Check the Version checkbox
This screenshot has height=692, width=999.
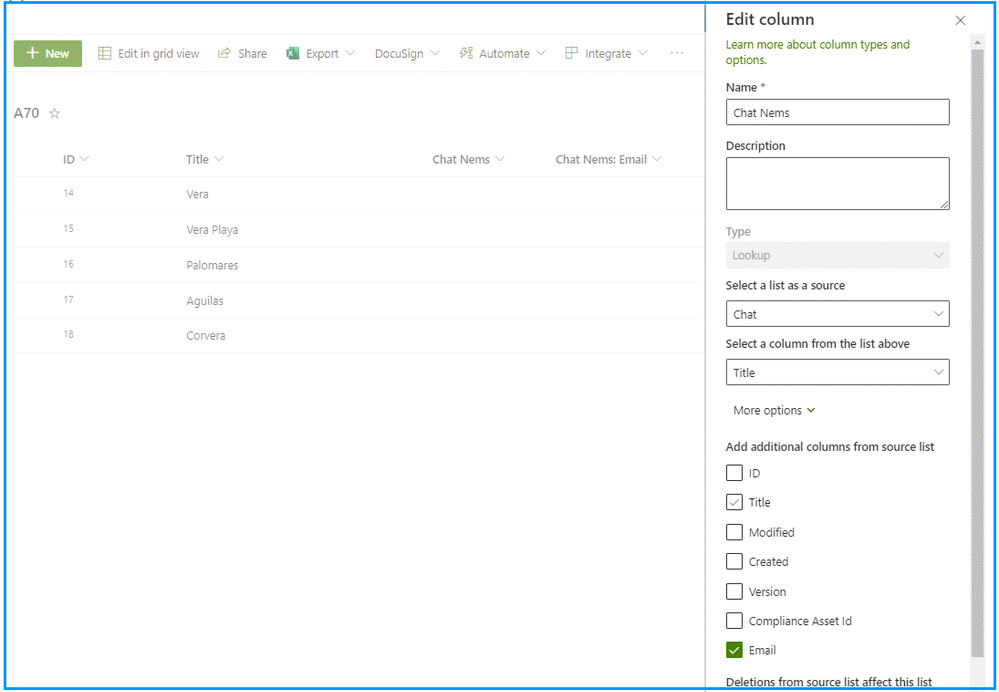click(735, 591)
